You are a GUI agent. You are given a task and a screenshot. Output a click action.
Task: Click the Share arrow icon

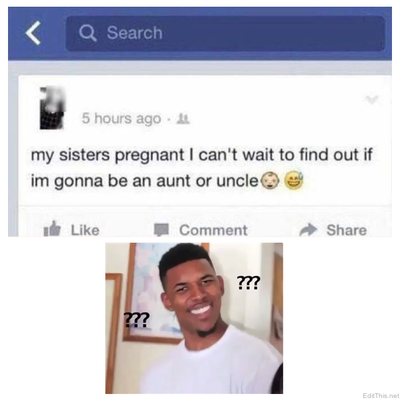coord(309,229)
